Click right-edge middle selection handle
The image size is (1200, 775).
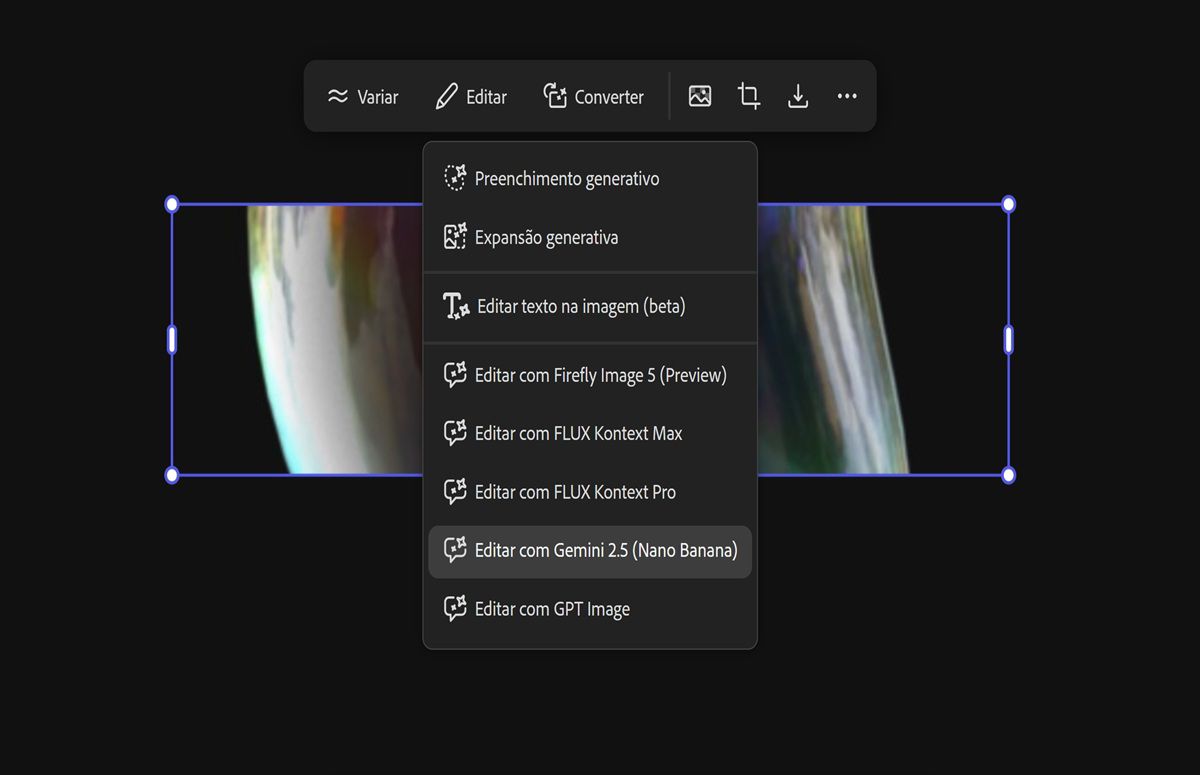1008,340
